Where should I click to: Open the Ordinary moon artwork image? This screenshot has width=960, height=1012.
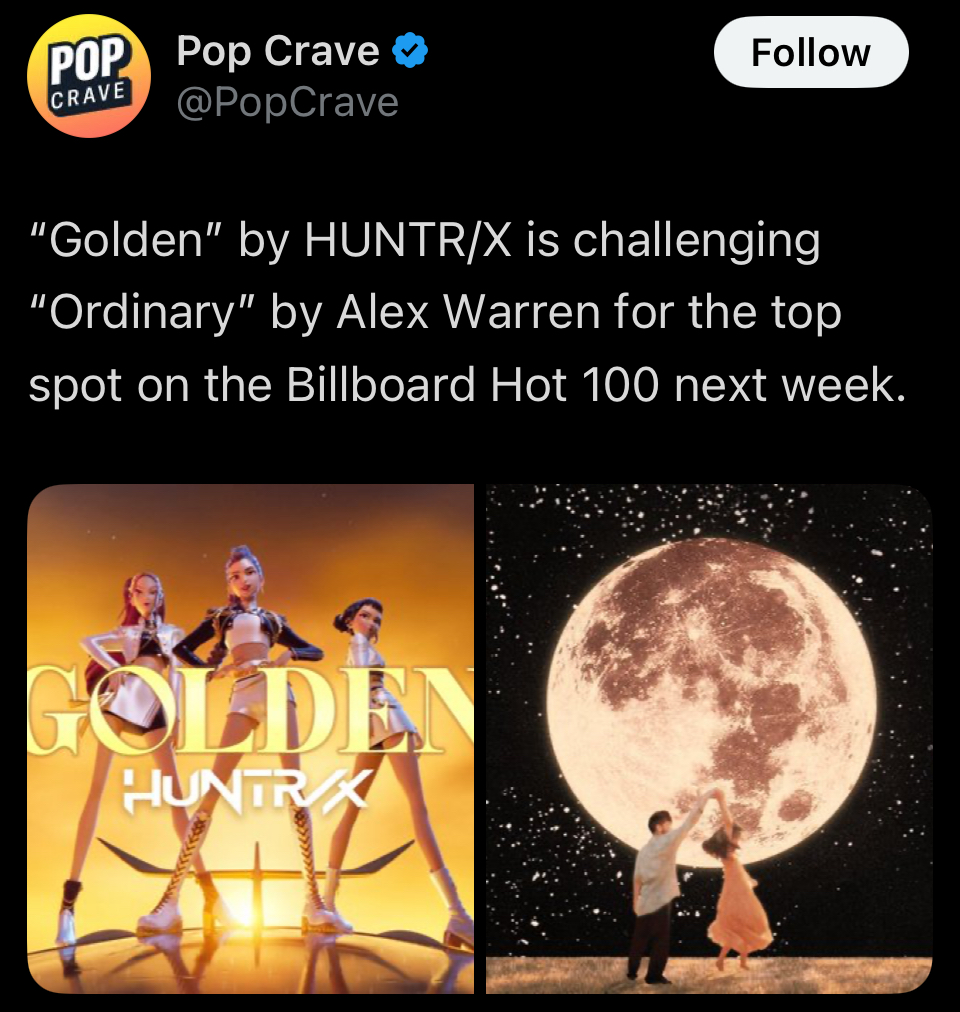pos(709,738)
